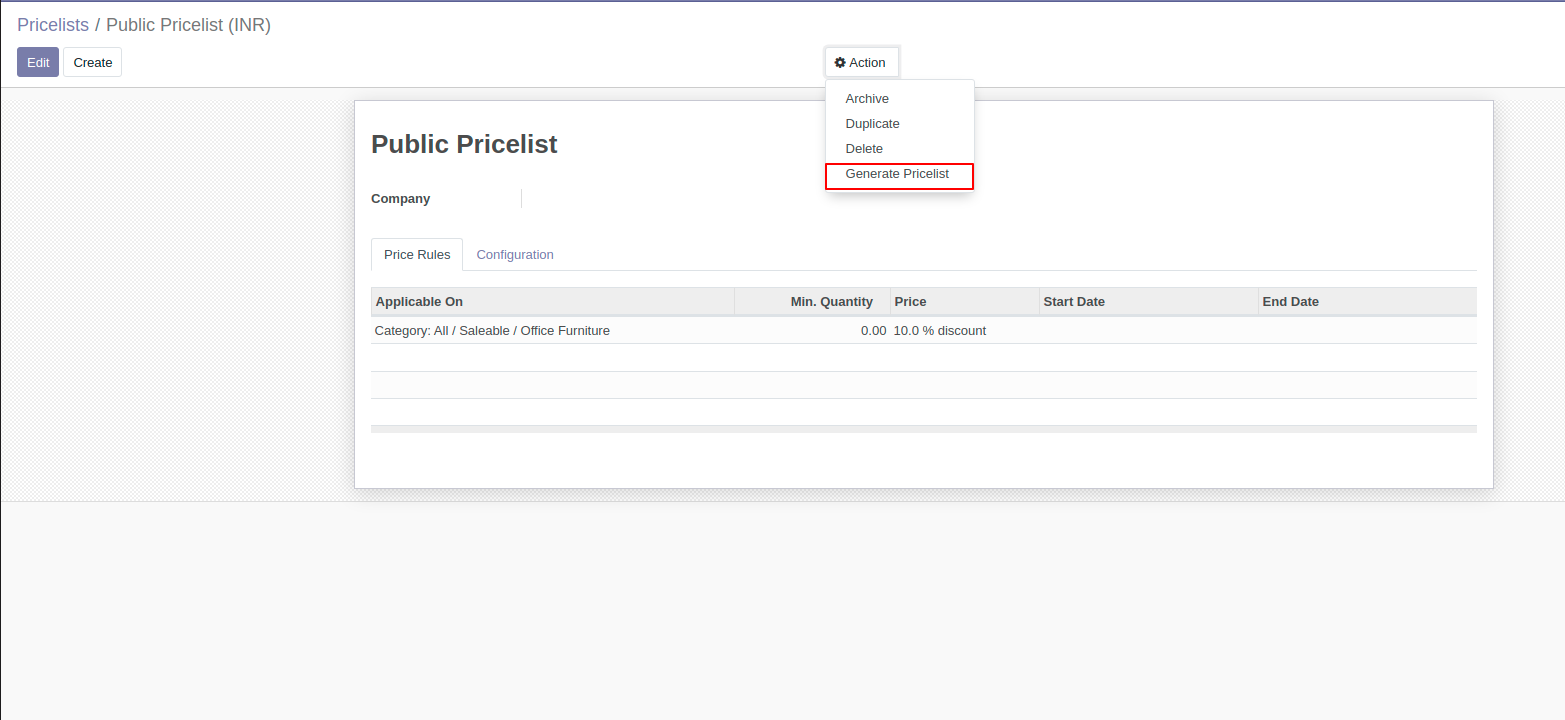Sort by Applicable On column header
The image size is (1565, 720).
point(553,301)
